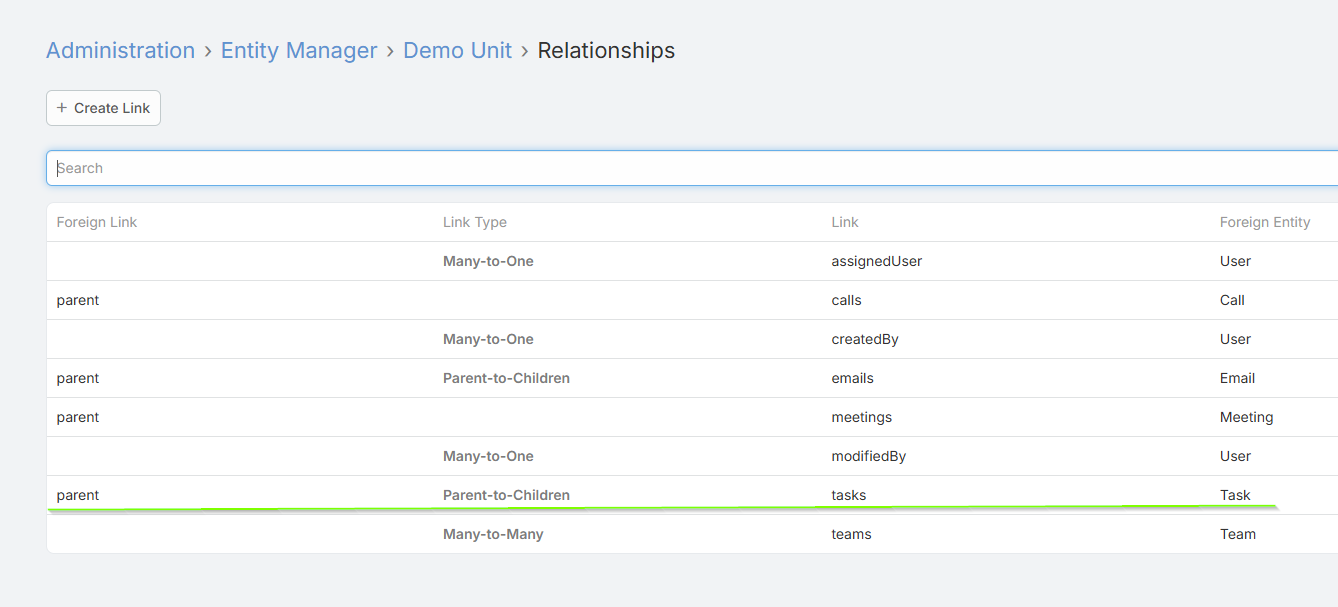This screenshot has width=1338, height=607.
Task: Open the calls relationship entry
Action: pos(846,300)
